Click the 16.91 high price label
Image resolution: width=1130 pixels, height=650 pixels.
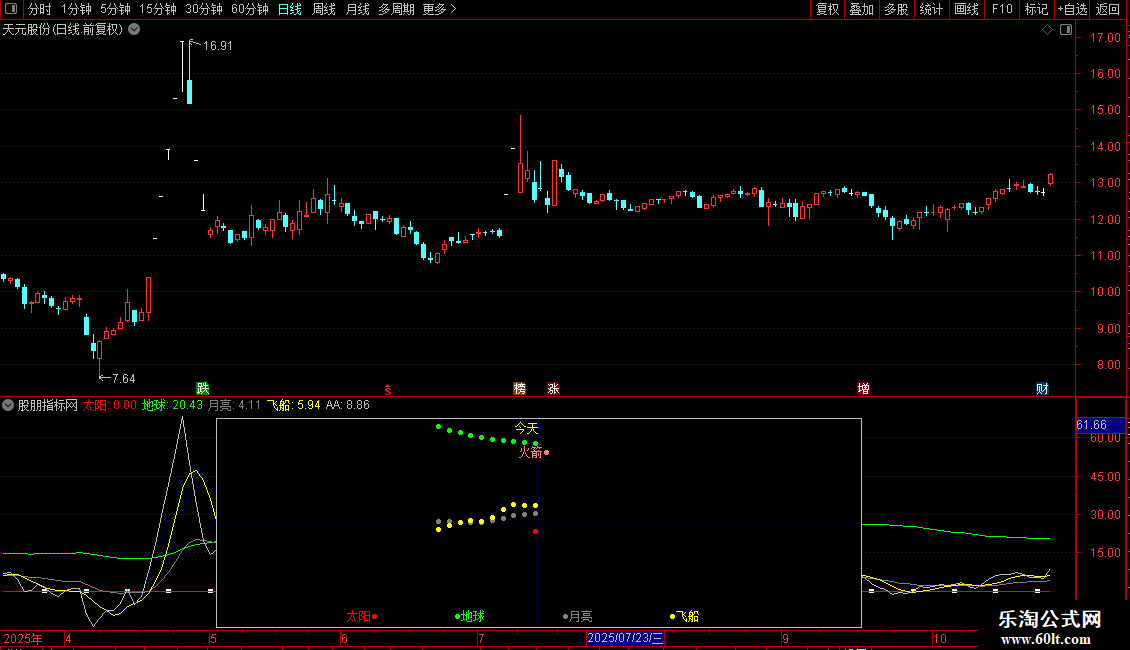tap(218, 46)
